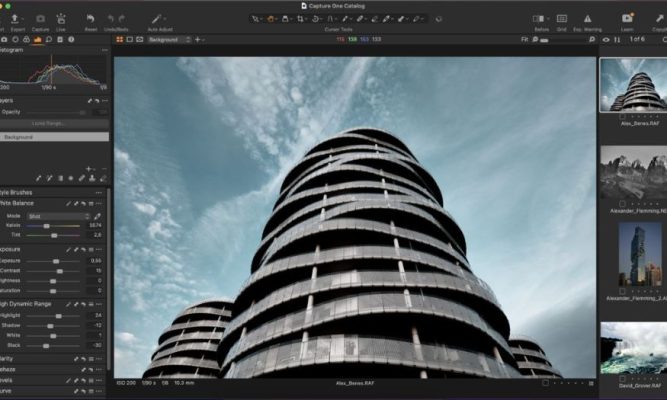Pick white balance with the eyedropper

97,216
